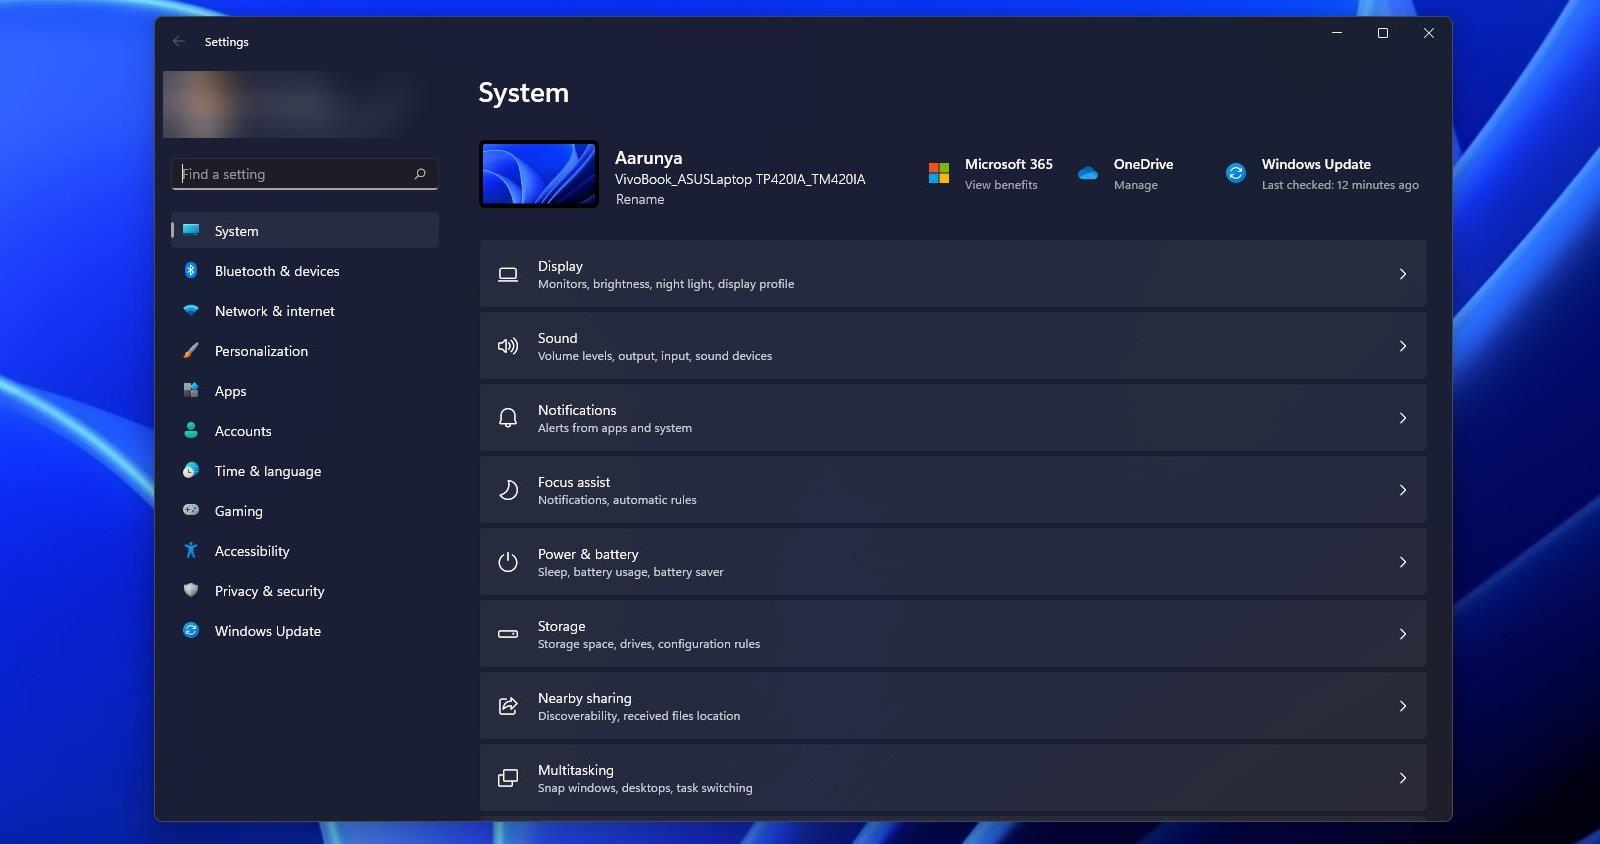
Task: Click Rename under device name
Action: pos(640,199)
